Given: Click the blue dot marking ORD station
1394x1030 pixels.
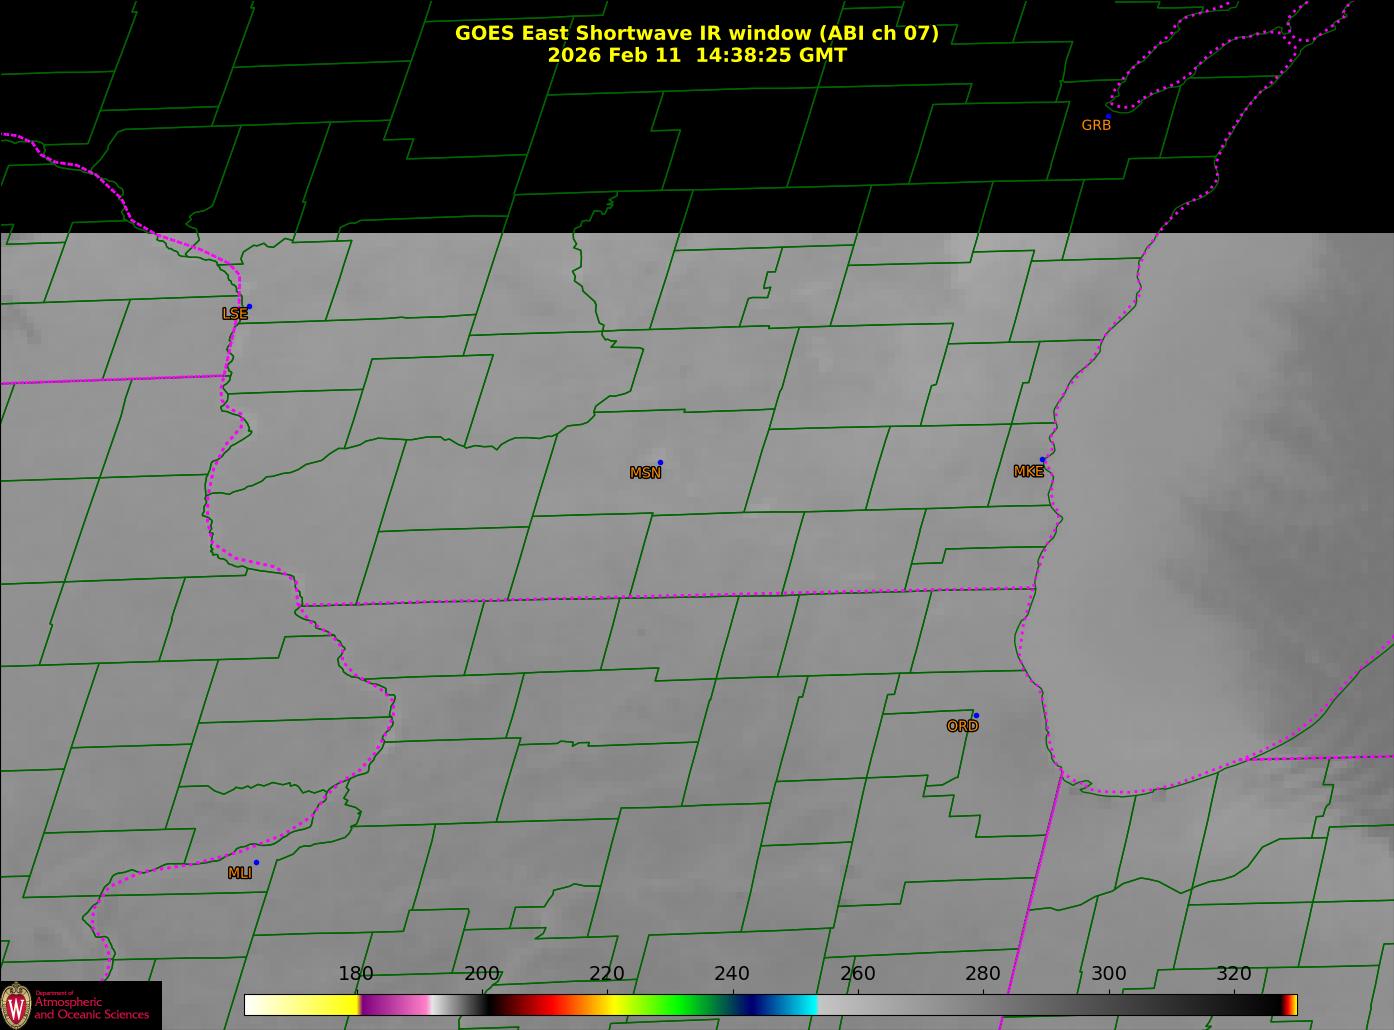Looking at the screenshot, I should [x=976, y=715].
